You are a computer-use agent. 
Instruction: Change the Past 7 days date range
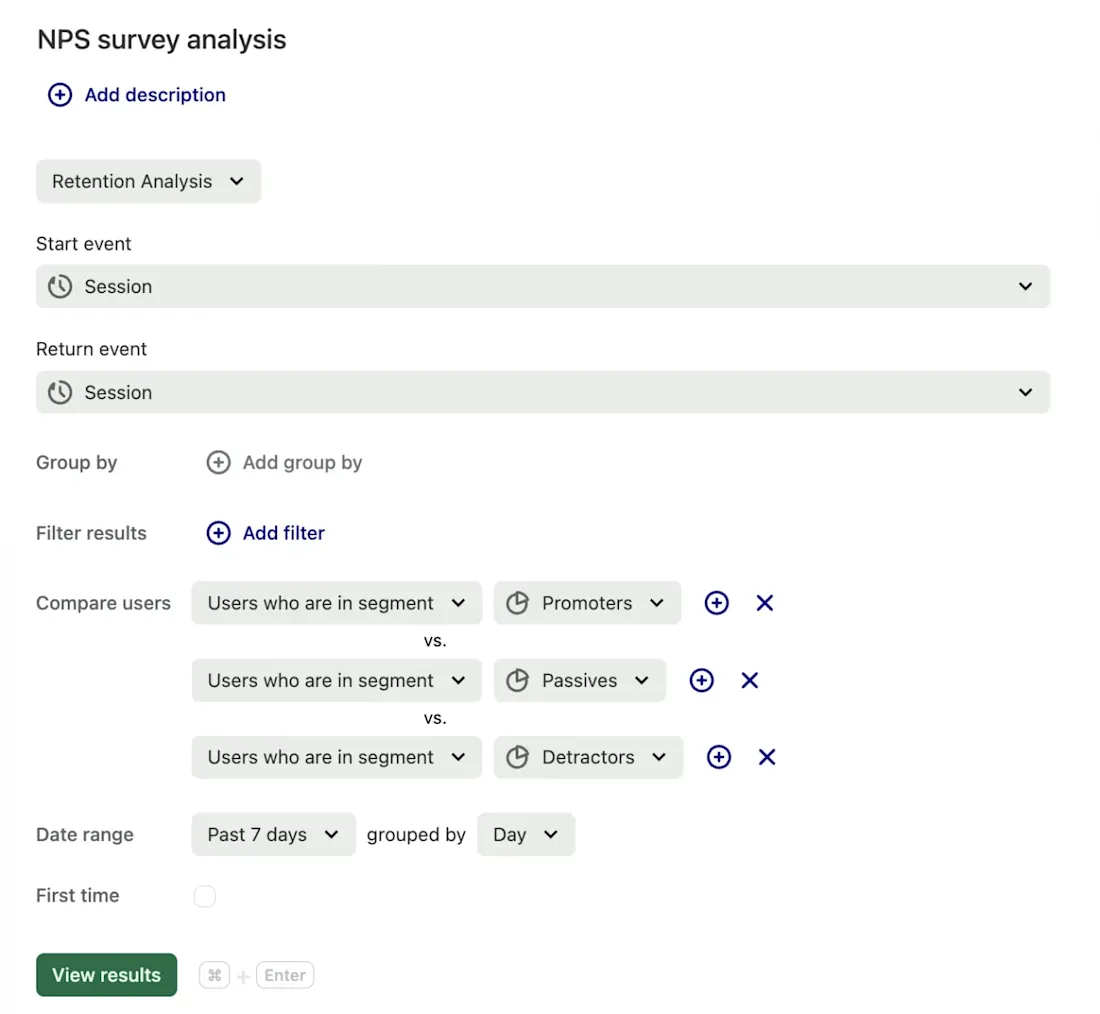click(273, 835)
